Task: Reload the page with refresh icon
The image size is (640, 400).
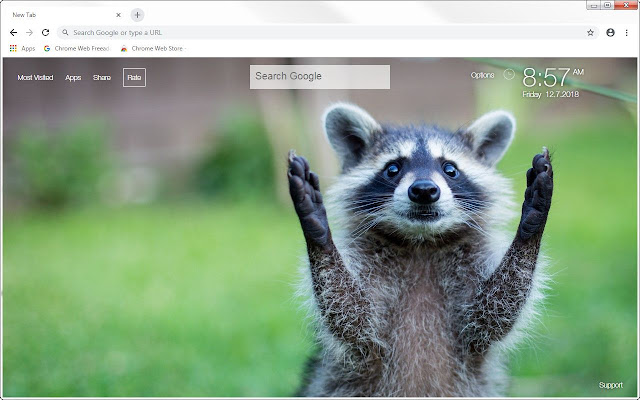Action: pos(45,33)
